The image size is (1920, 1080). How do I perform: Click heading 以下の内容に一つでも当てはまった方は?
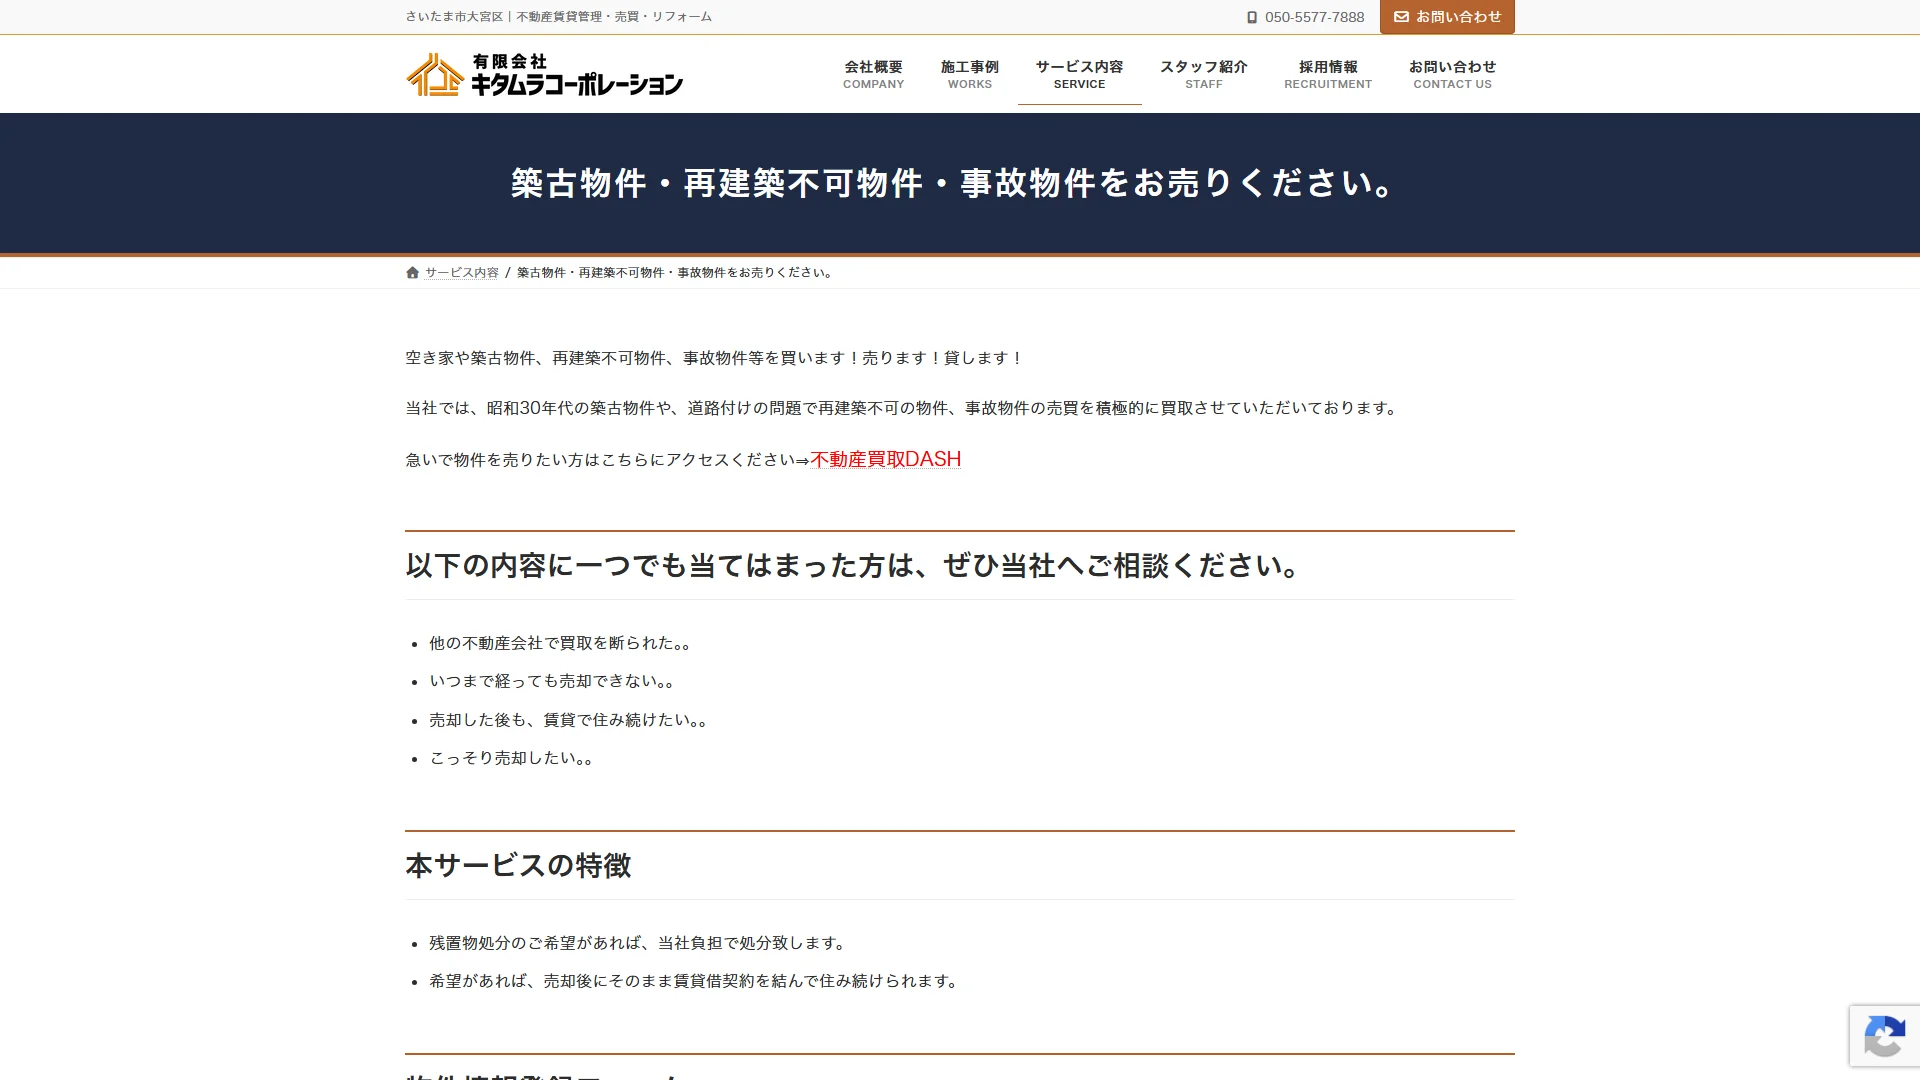point(853,566)
